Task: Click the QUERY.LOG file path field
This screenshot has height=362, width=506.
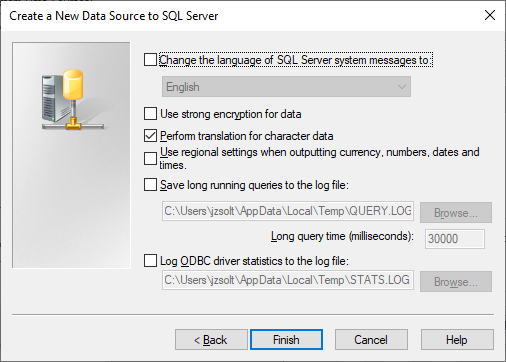Action: [288, 211]
